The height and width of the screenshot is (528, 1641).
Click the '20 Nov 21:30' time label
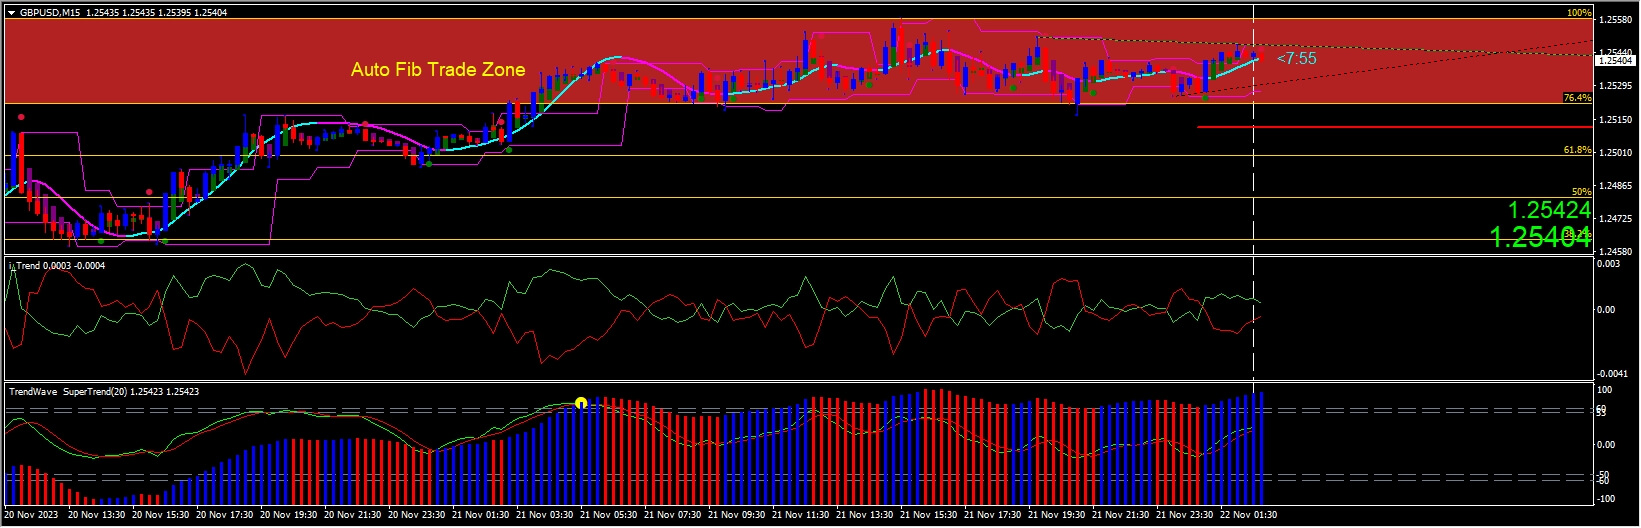(353, 515)
